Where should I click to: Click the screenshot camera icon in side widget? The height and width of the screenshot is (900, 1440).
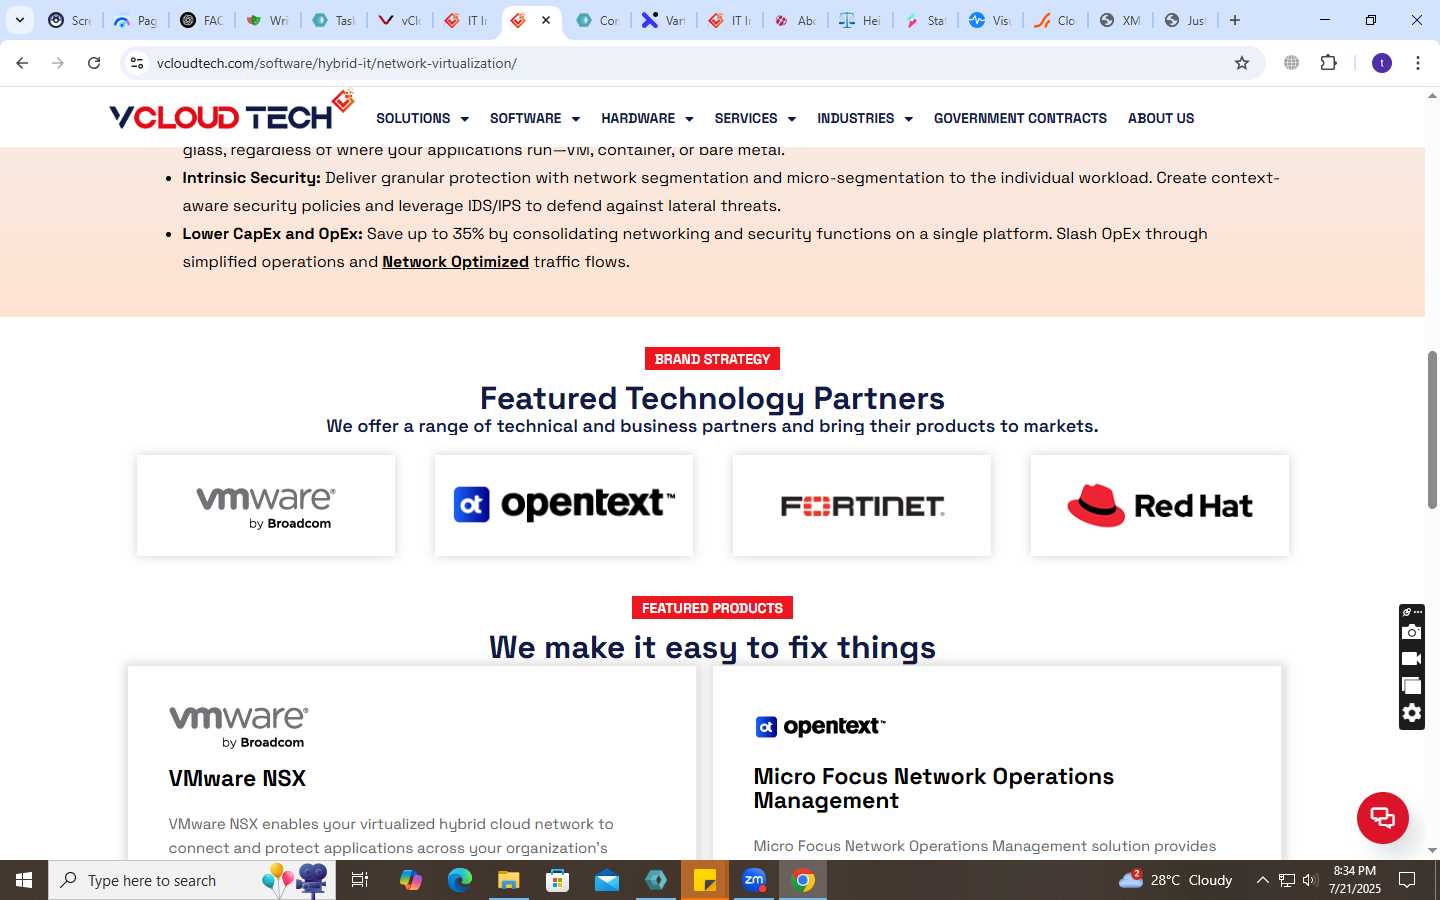click(x=1411, y=632)
